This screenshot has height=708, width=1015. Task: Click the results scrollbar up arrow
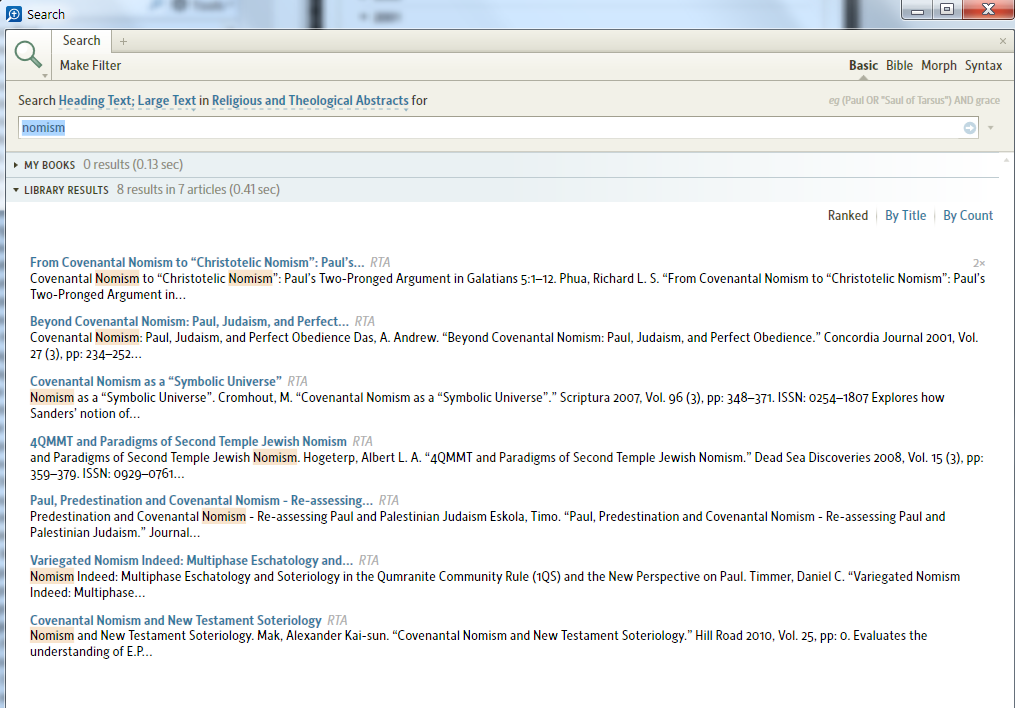pos(1006,159)
